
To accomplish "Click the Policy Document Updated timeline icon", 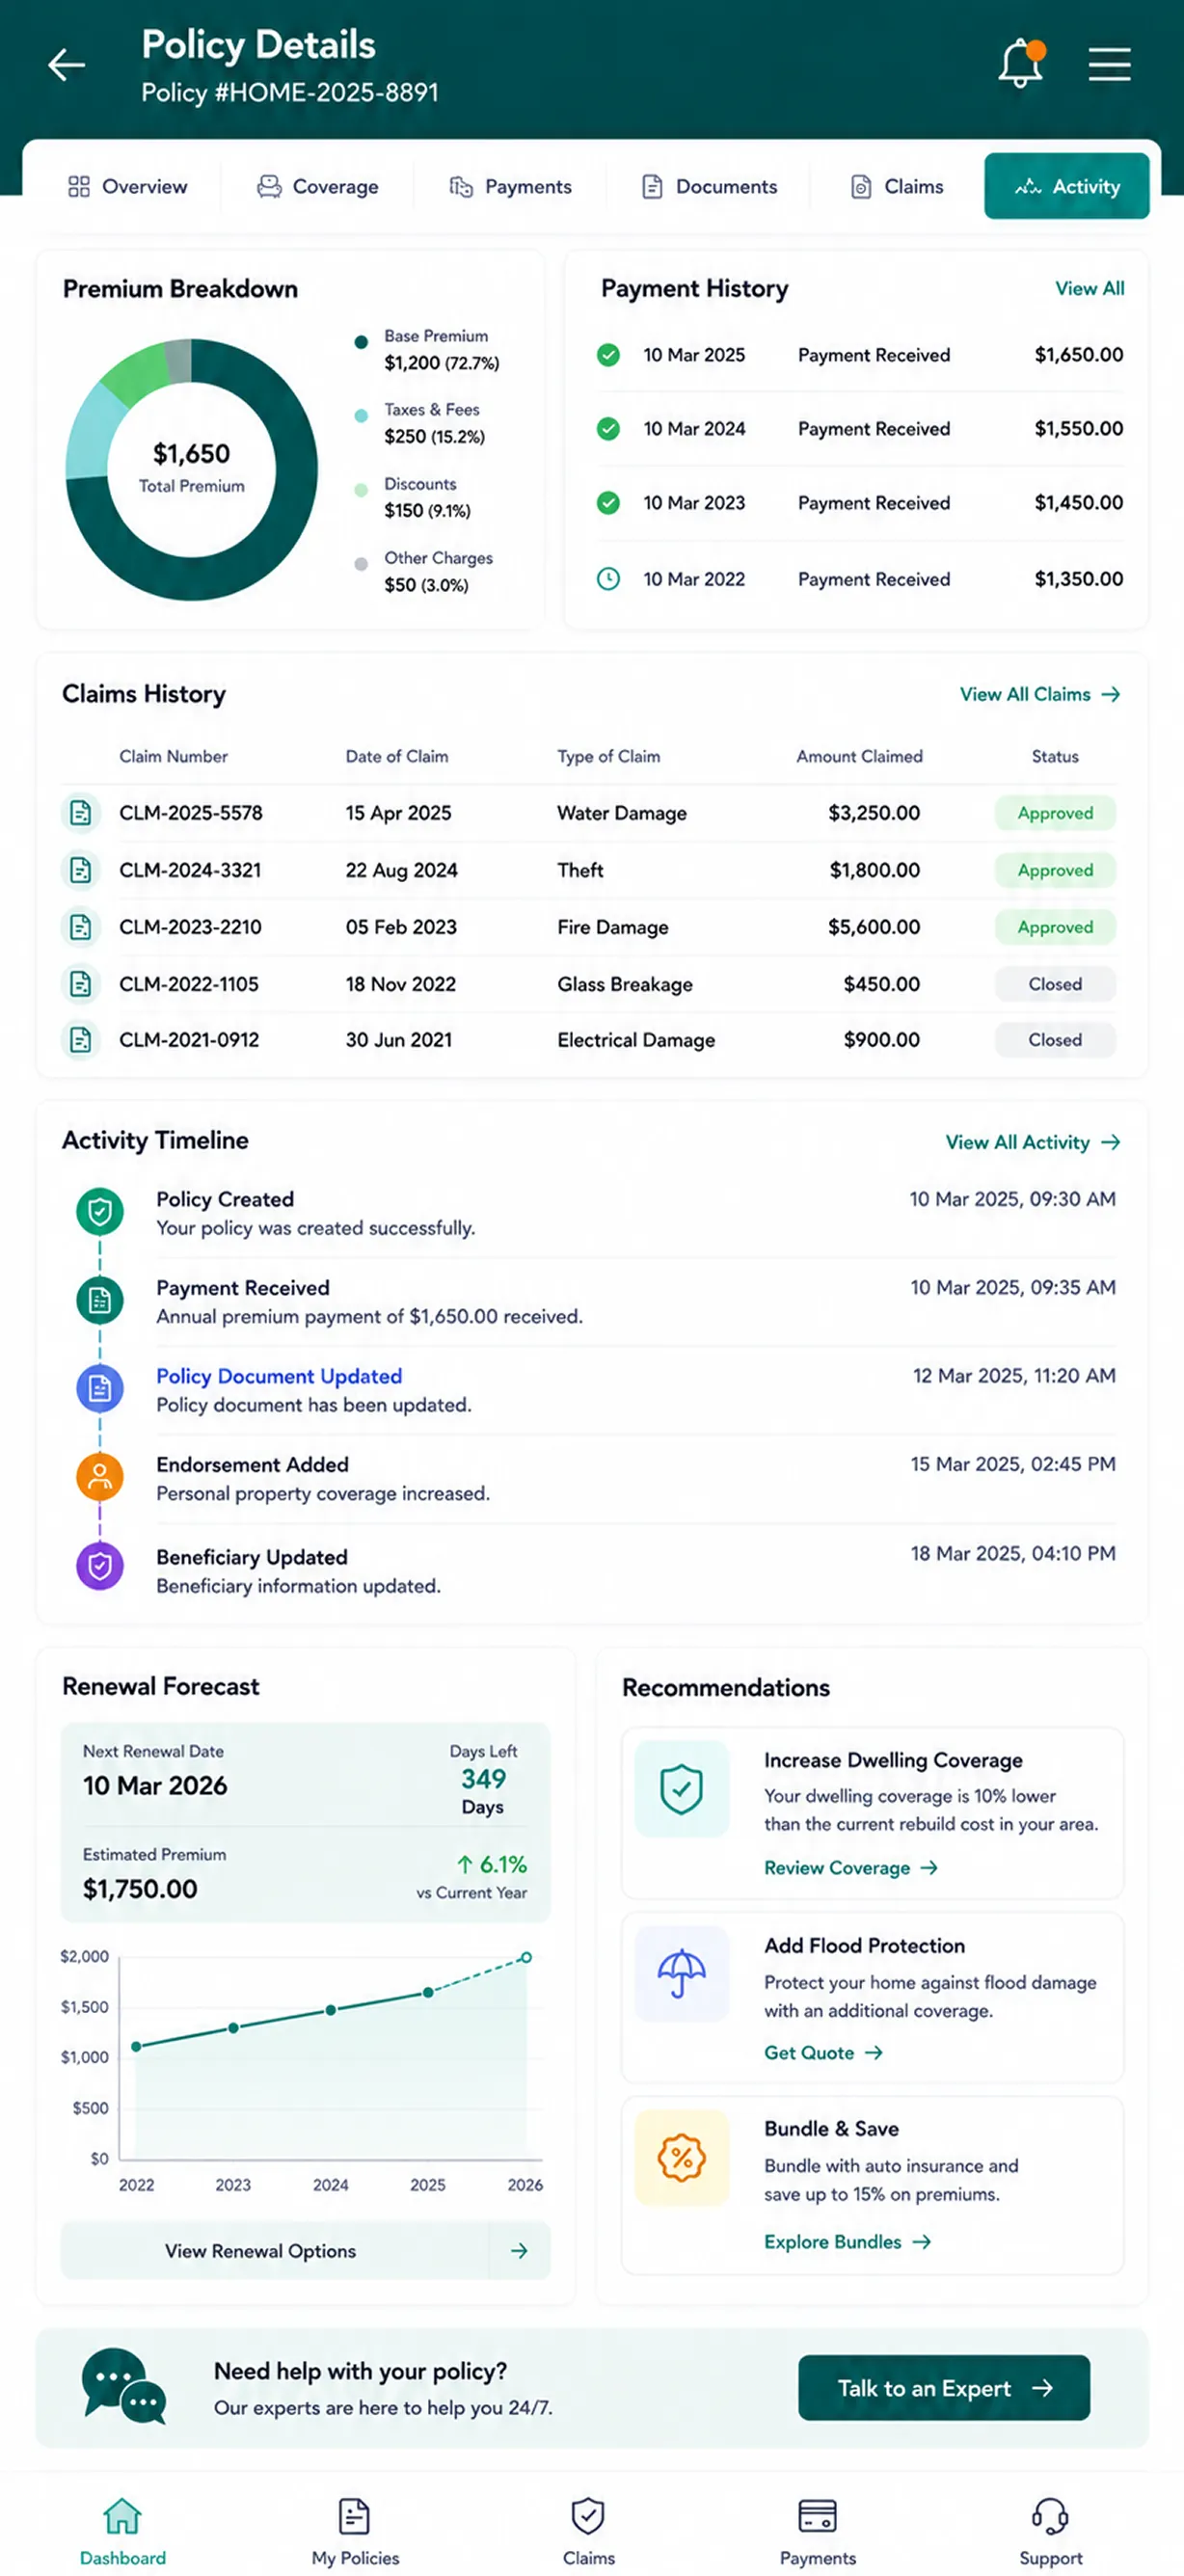I will [x=100, y=1388].
